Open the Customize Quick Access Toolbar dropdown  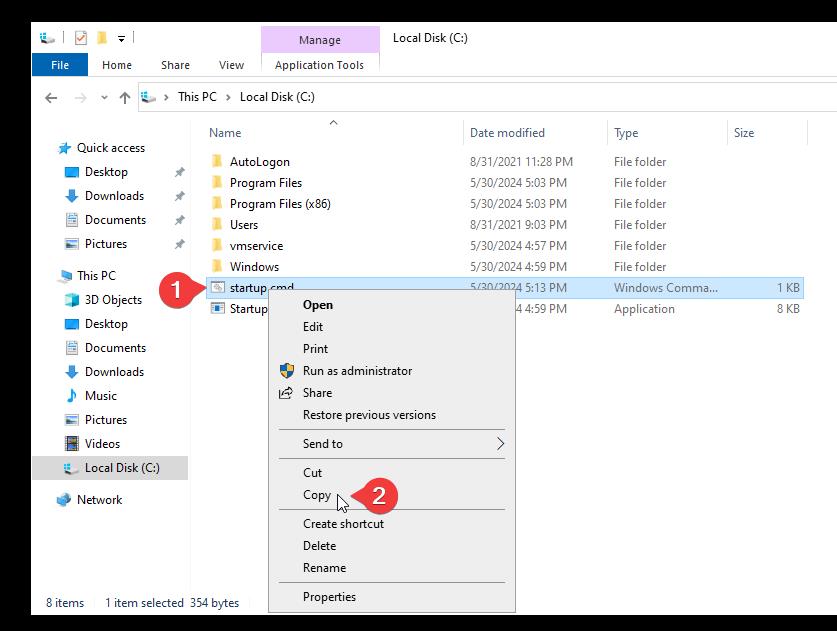pyautogui.click(x=122, y=38)
